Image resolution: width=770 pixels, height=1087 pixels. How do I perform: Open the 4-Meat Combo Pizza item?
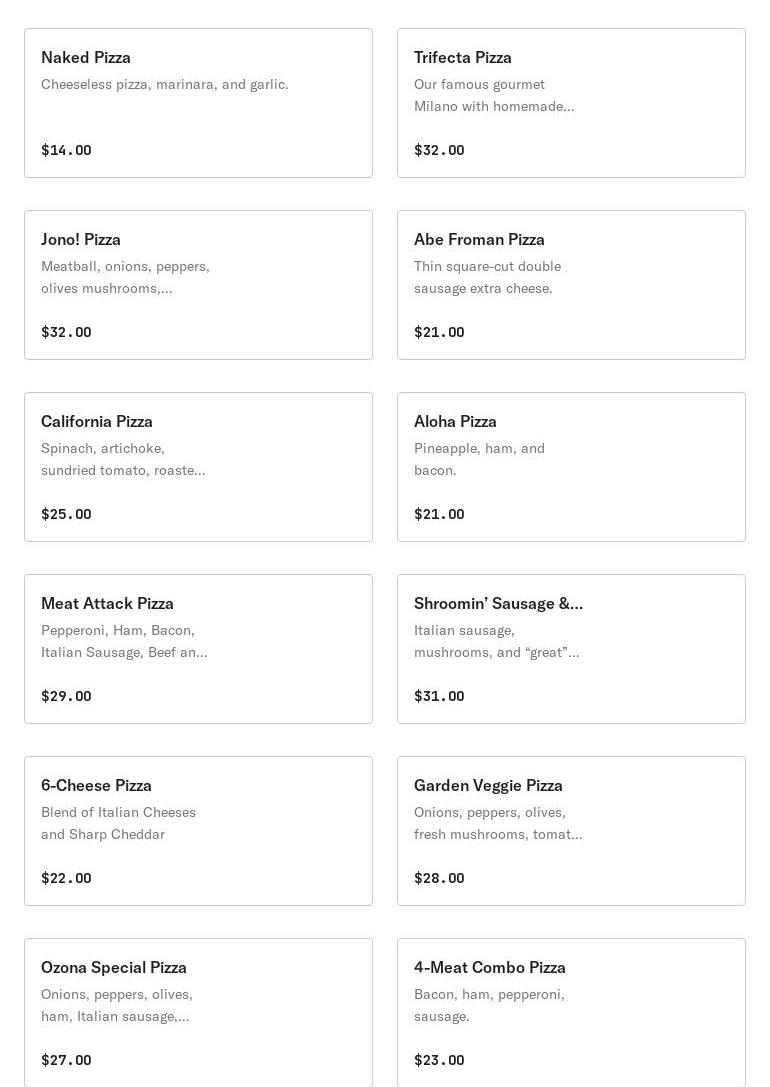coord(571,1013)
